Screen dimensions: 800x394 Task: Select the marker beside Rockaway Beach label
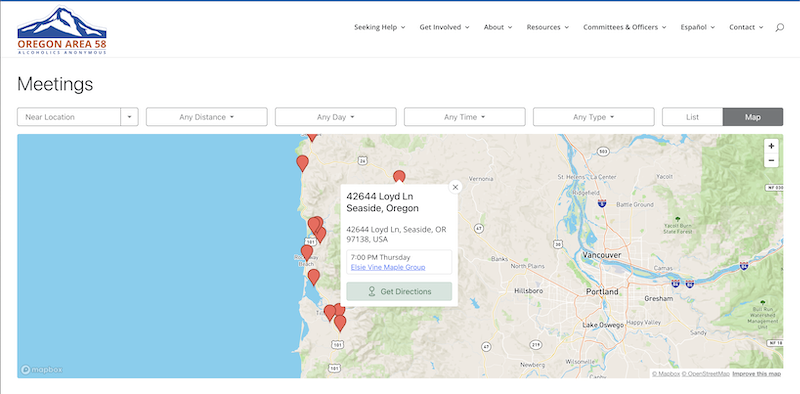coord(307,252)
